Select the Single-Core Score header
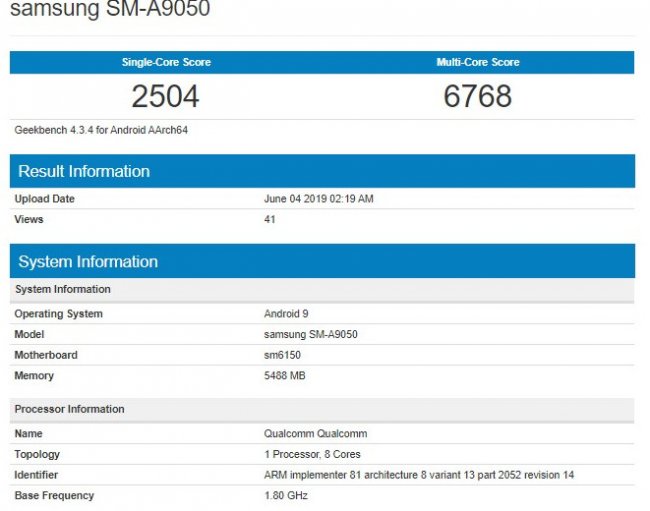This screenshot has height=511, width=650. point(166,62)
